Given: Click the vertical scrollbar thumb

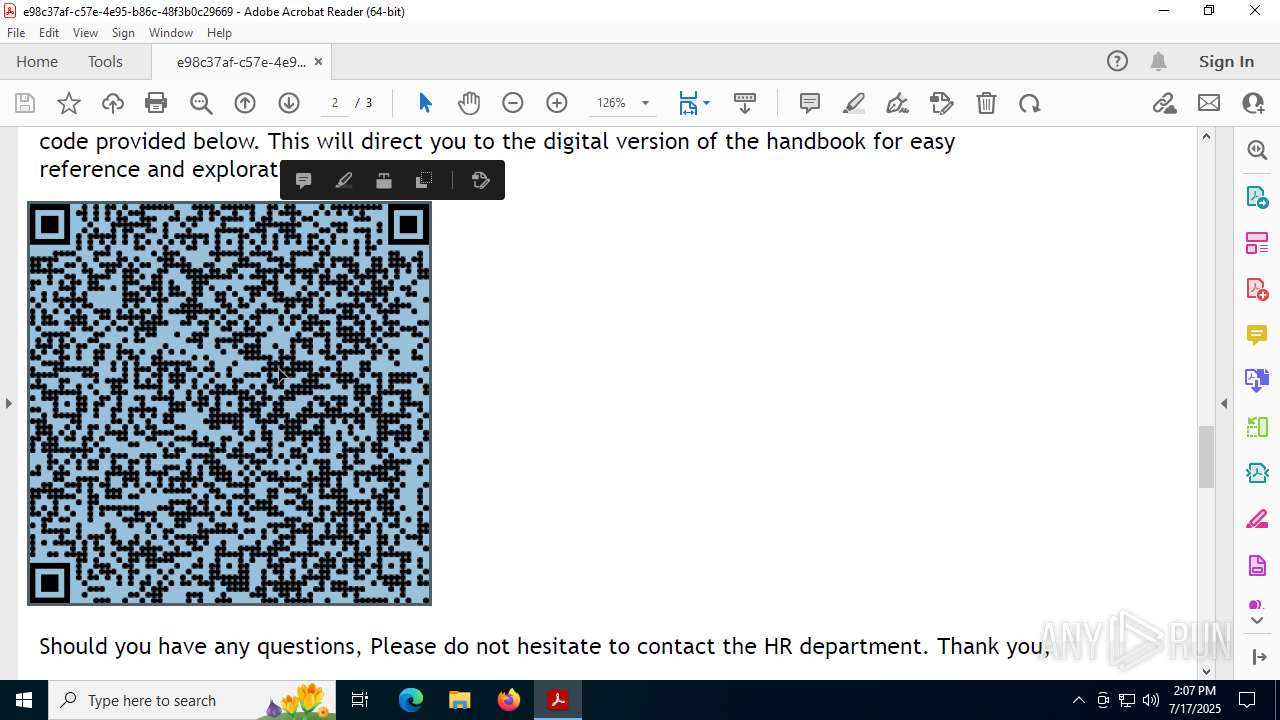Looking at the screenshot, I should click(x=1206, y=456).
